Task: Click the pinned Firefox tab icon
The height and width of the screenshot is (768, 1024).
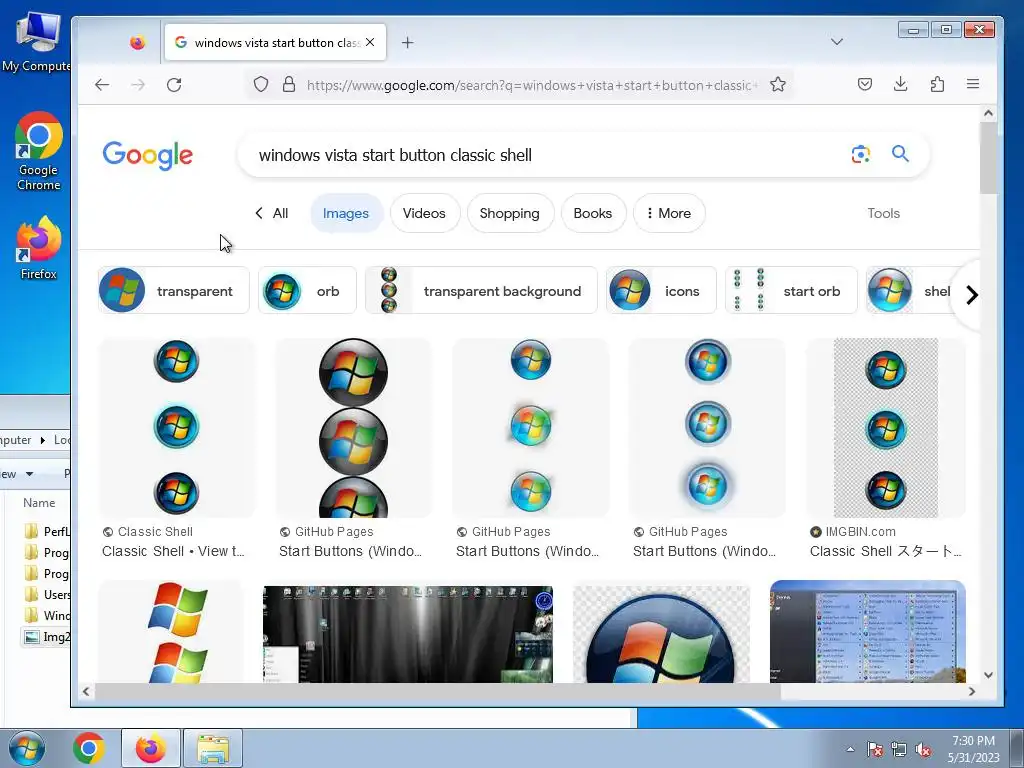Action: [x=137, y=42]
